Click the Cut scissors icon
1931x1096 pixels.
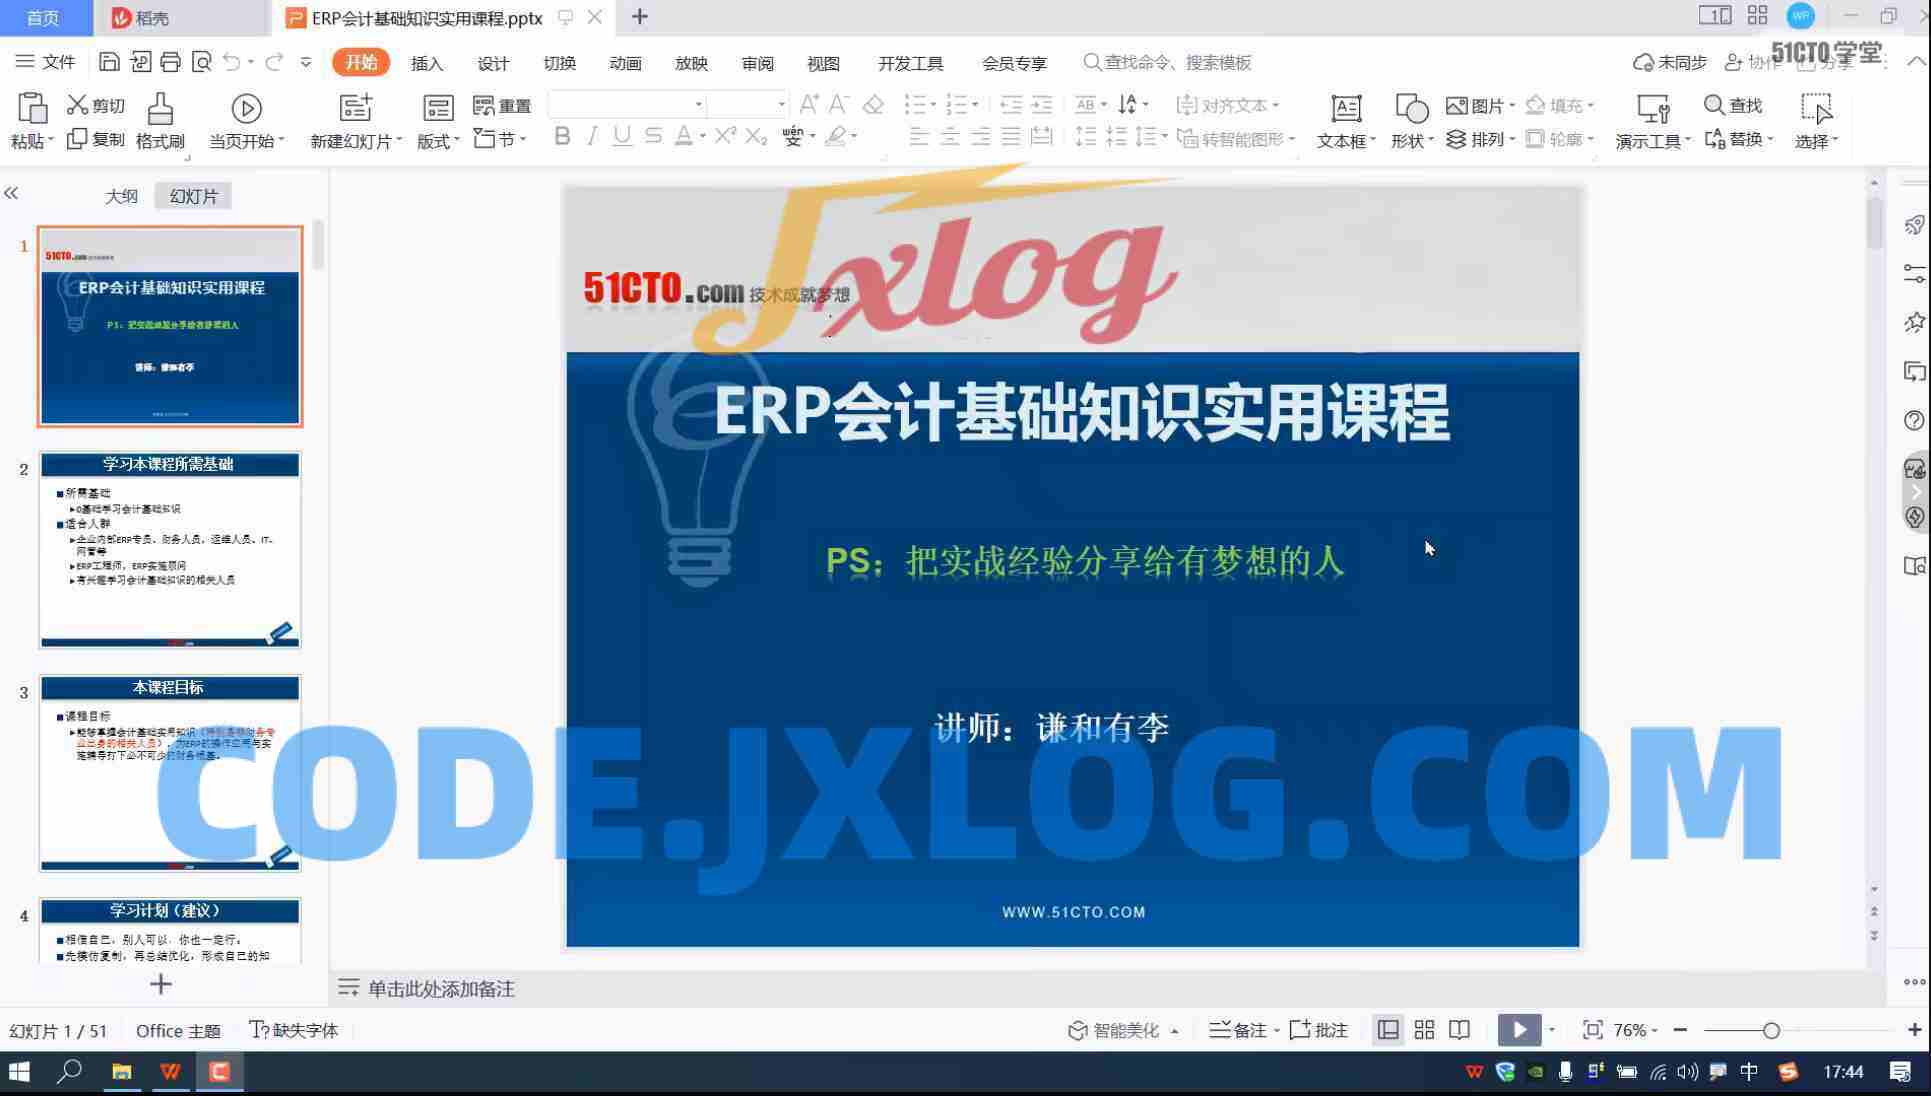[77, 105]
